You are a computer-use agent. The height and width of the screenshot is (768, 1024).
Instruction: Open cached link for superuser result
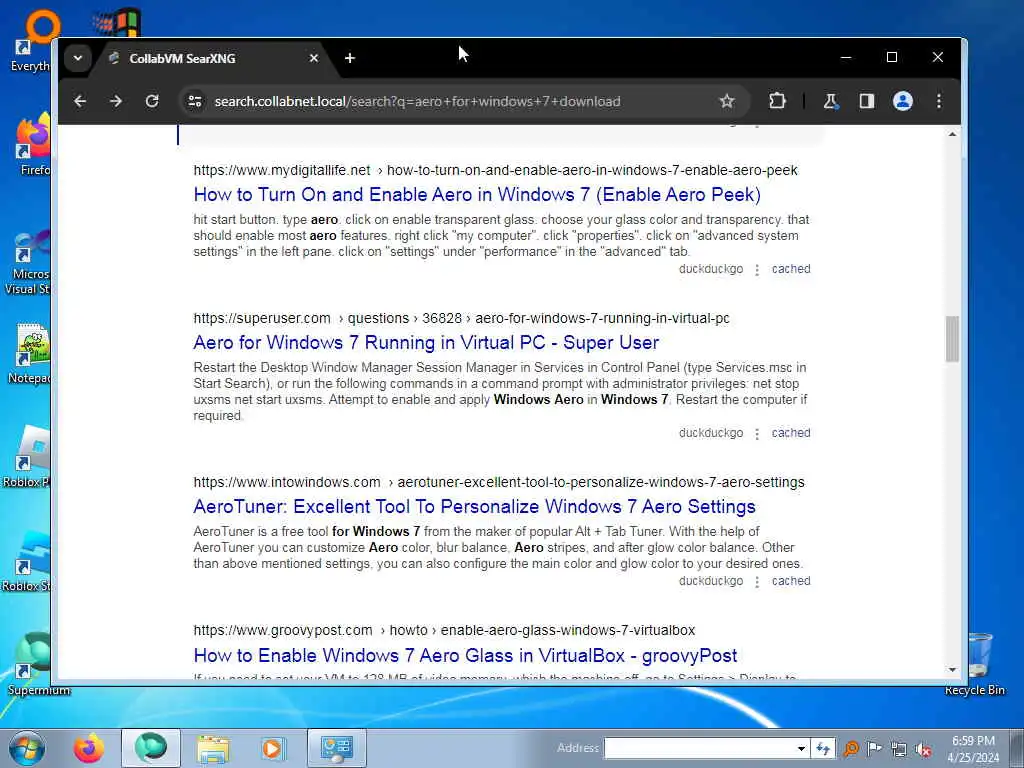tap(791, 433)
